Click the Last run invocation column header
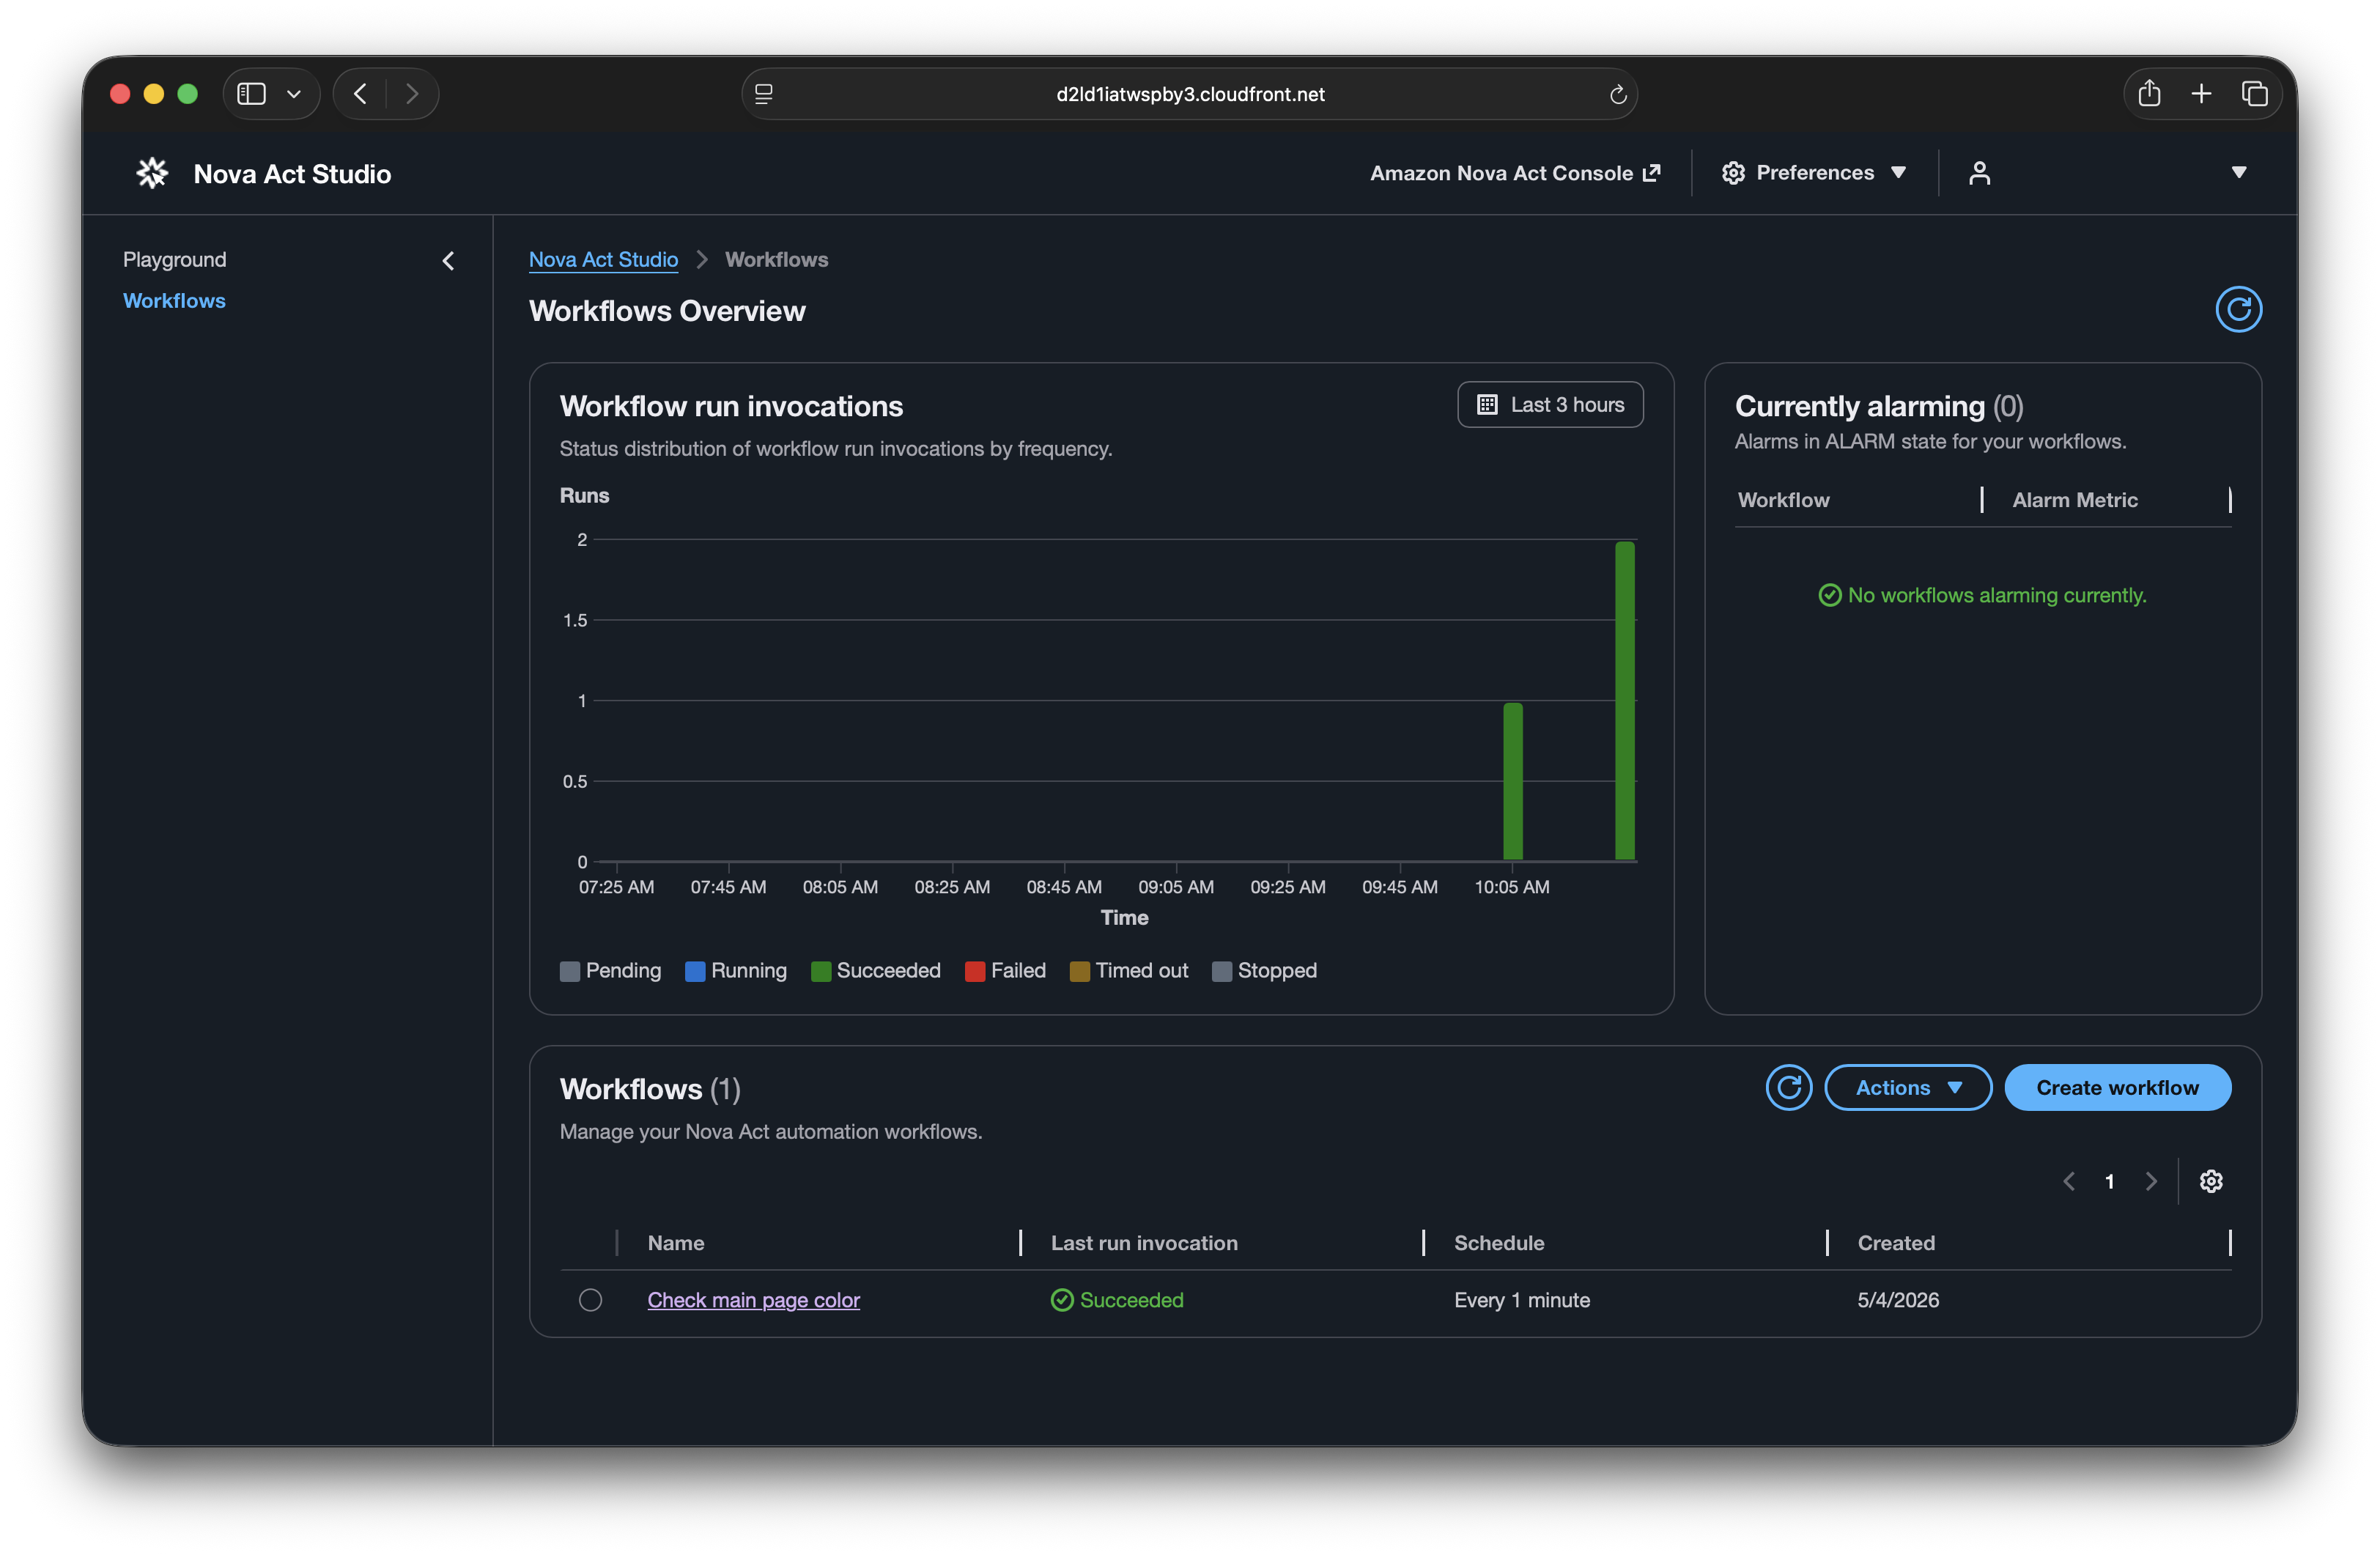 pos(1144,1242)
